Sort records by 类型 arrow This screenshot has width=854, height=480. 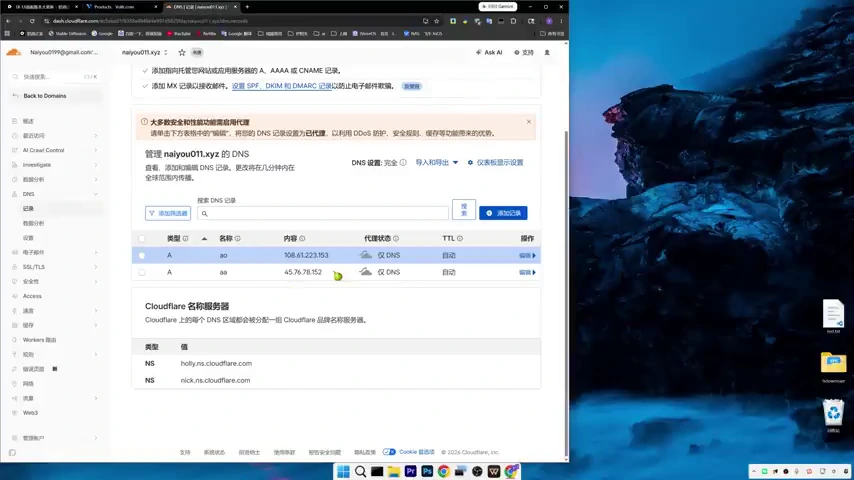[x=204, y=239]
